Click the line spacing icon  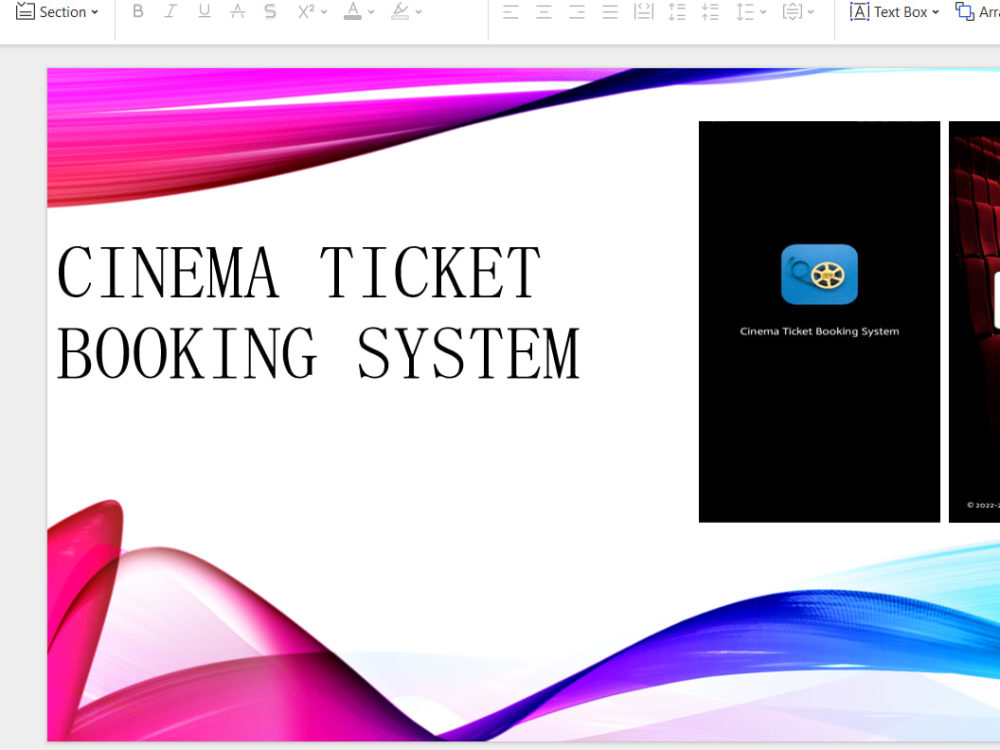click(x=745, y=11)
